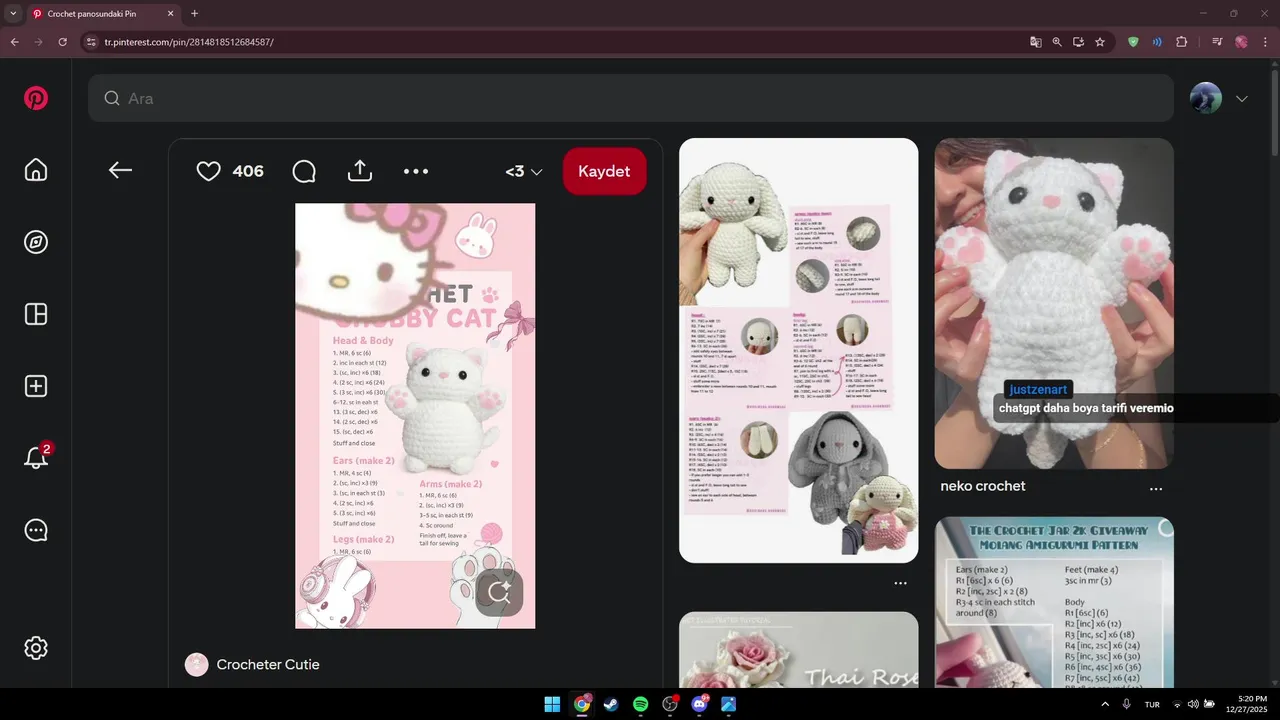
Task: Expand account menu chevron beside avatar
Action: (x=1242, y=98)
